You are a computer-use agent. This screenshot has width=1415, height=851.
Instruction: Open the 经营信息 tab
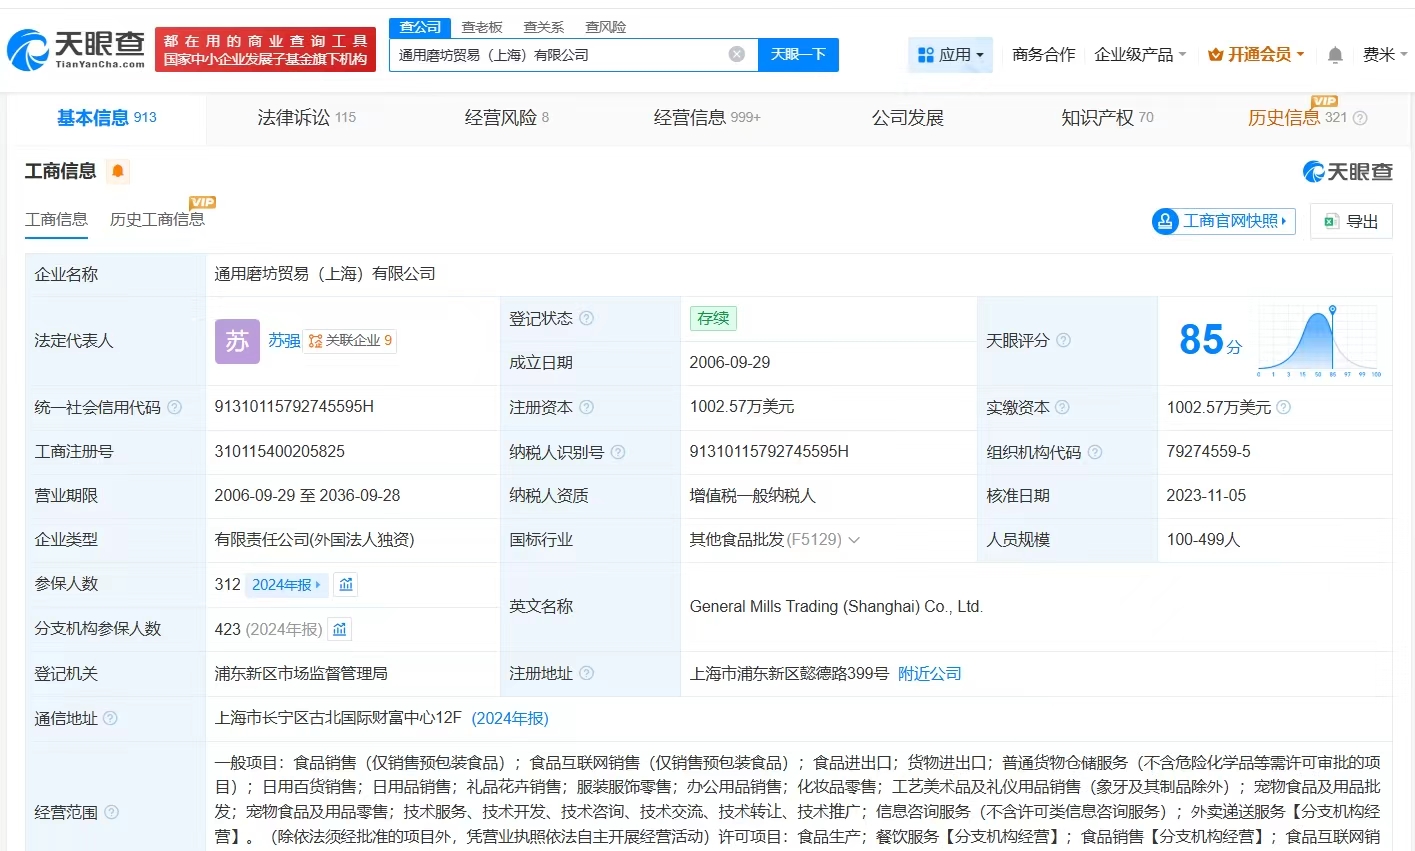pyautogui.click(x=707, y=118)
